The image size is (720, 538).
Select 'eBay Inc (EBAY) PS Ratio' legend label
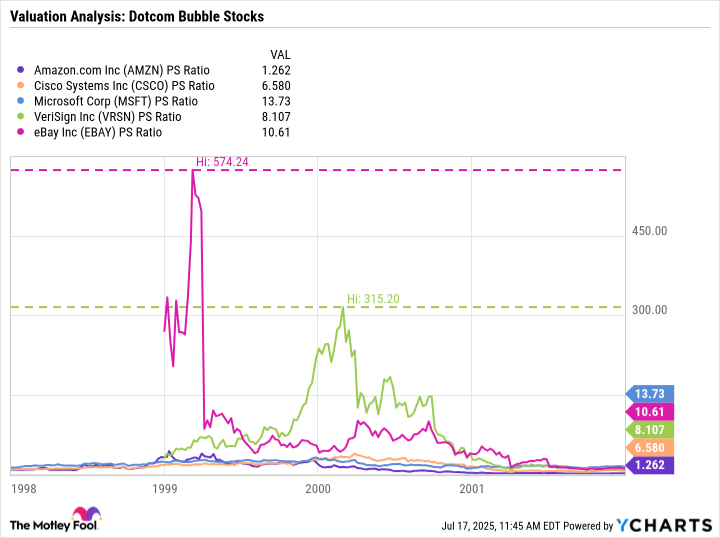98,133
